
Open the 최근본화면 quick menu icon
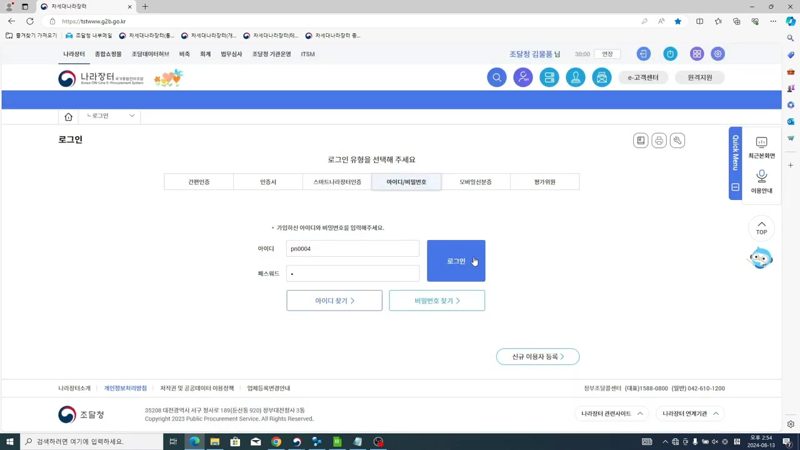[x=761, y=147]
